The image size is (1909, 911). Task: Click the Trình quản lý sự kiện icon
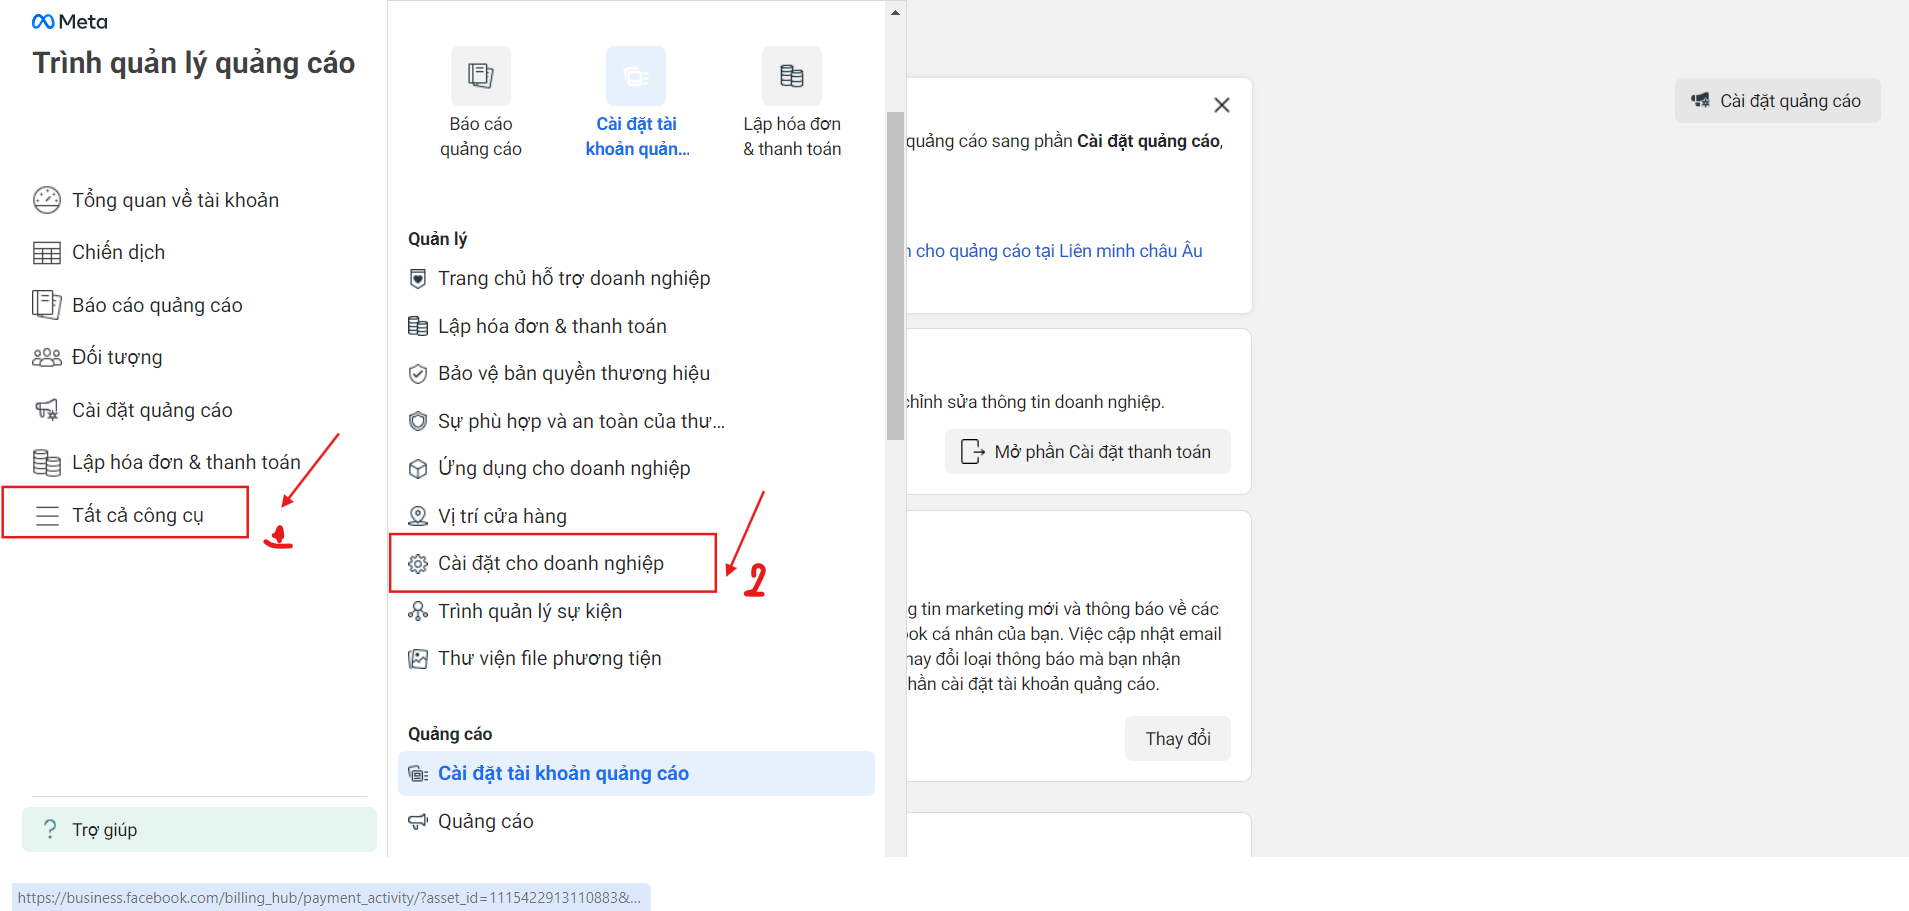(x=418, y=611)
